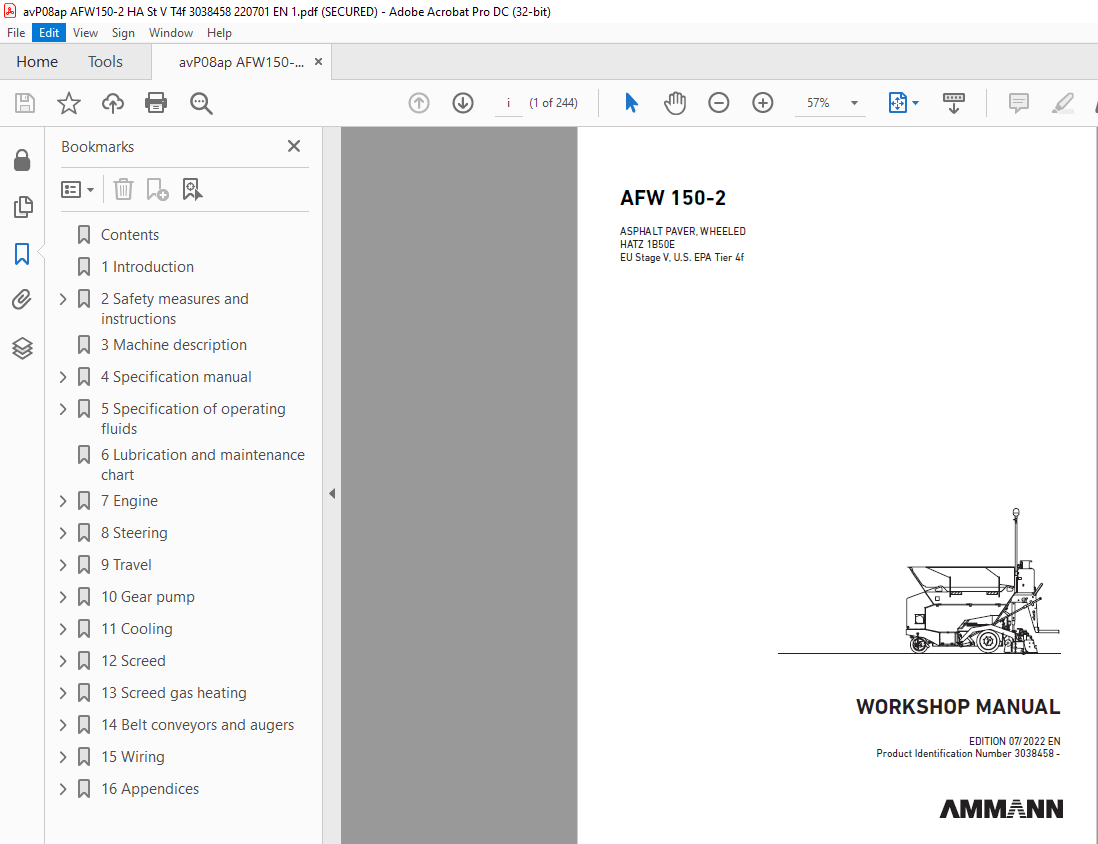Screen dimensions: 1098x844
Task: Click the fit page view icon
Action: [898, 103]
